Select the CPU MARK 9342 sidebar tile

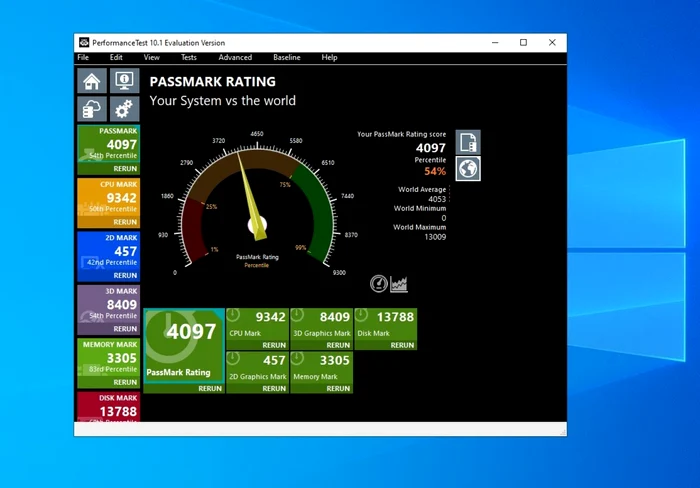(x=108, y=197)
